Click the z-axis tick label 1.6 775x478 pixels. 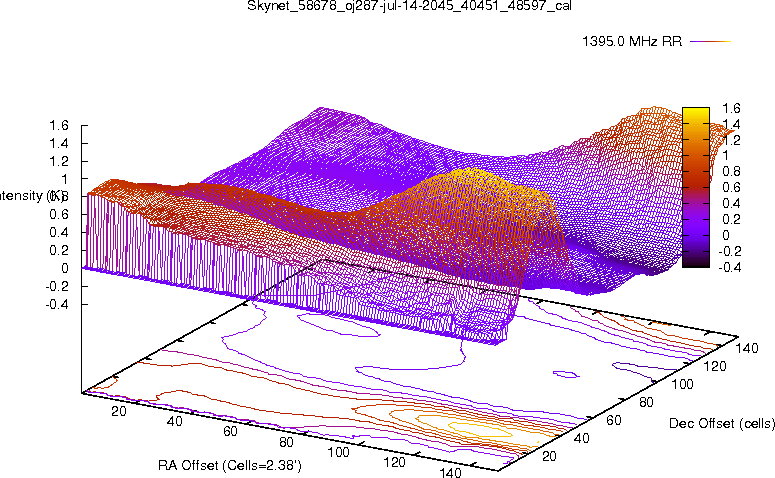click(58, 126)
